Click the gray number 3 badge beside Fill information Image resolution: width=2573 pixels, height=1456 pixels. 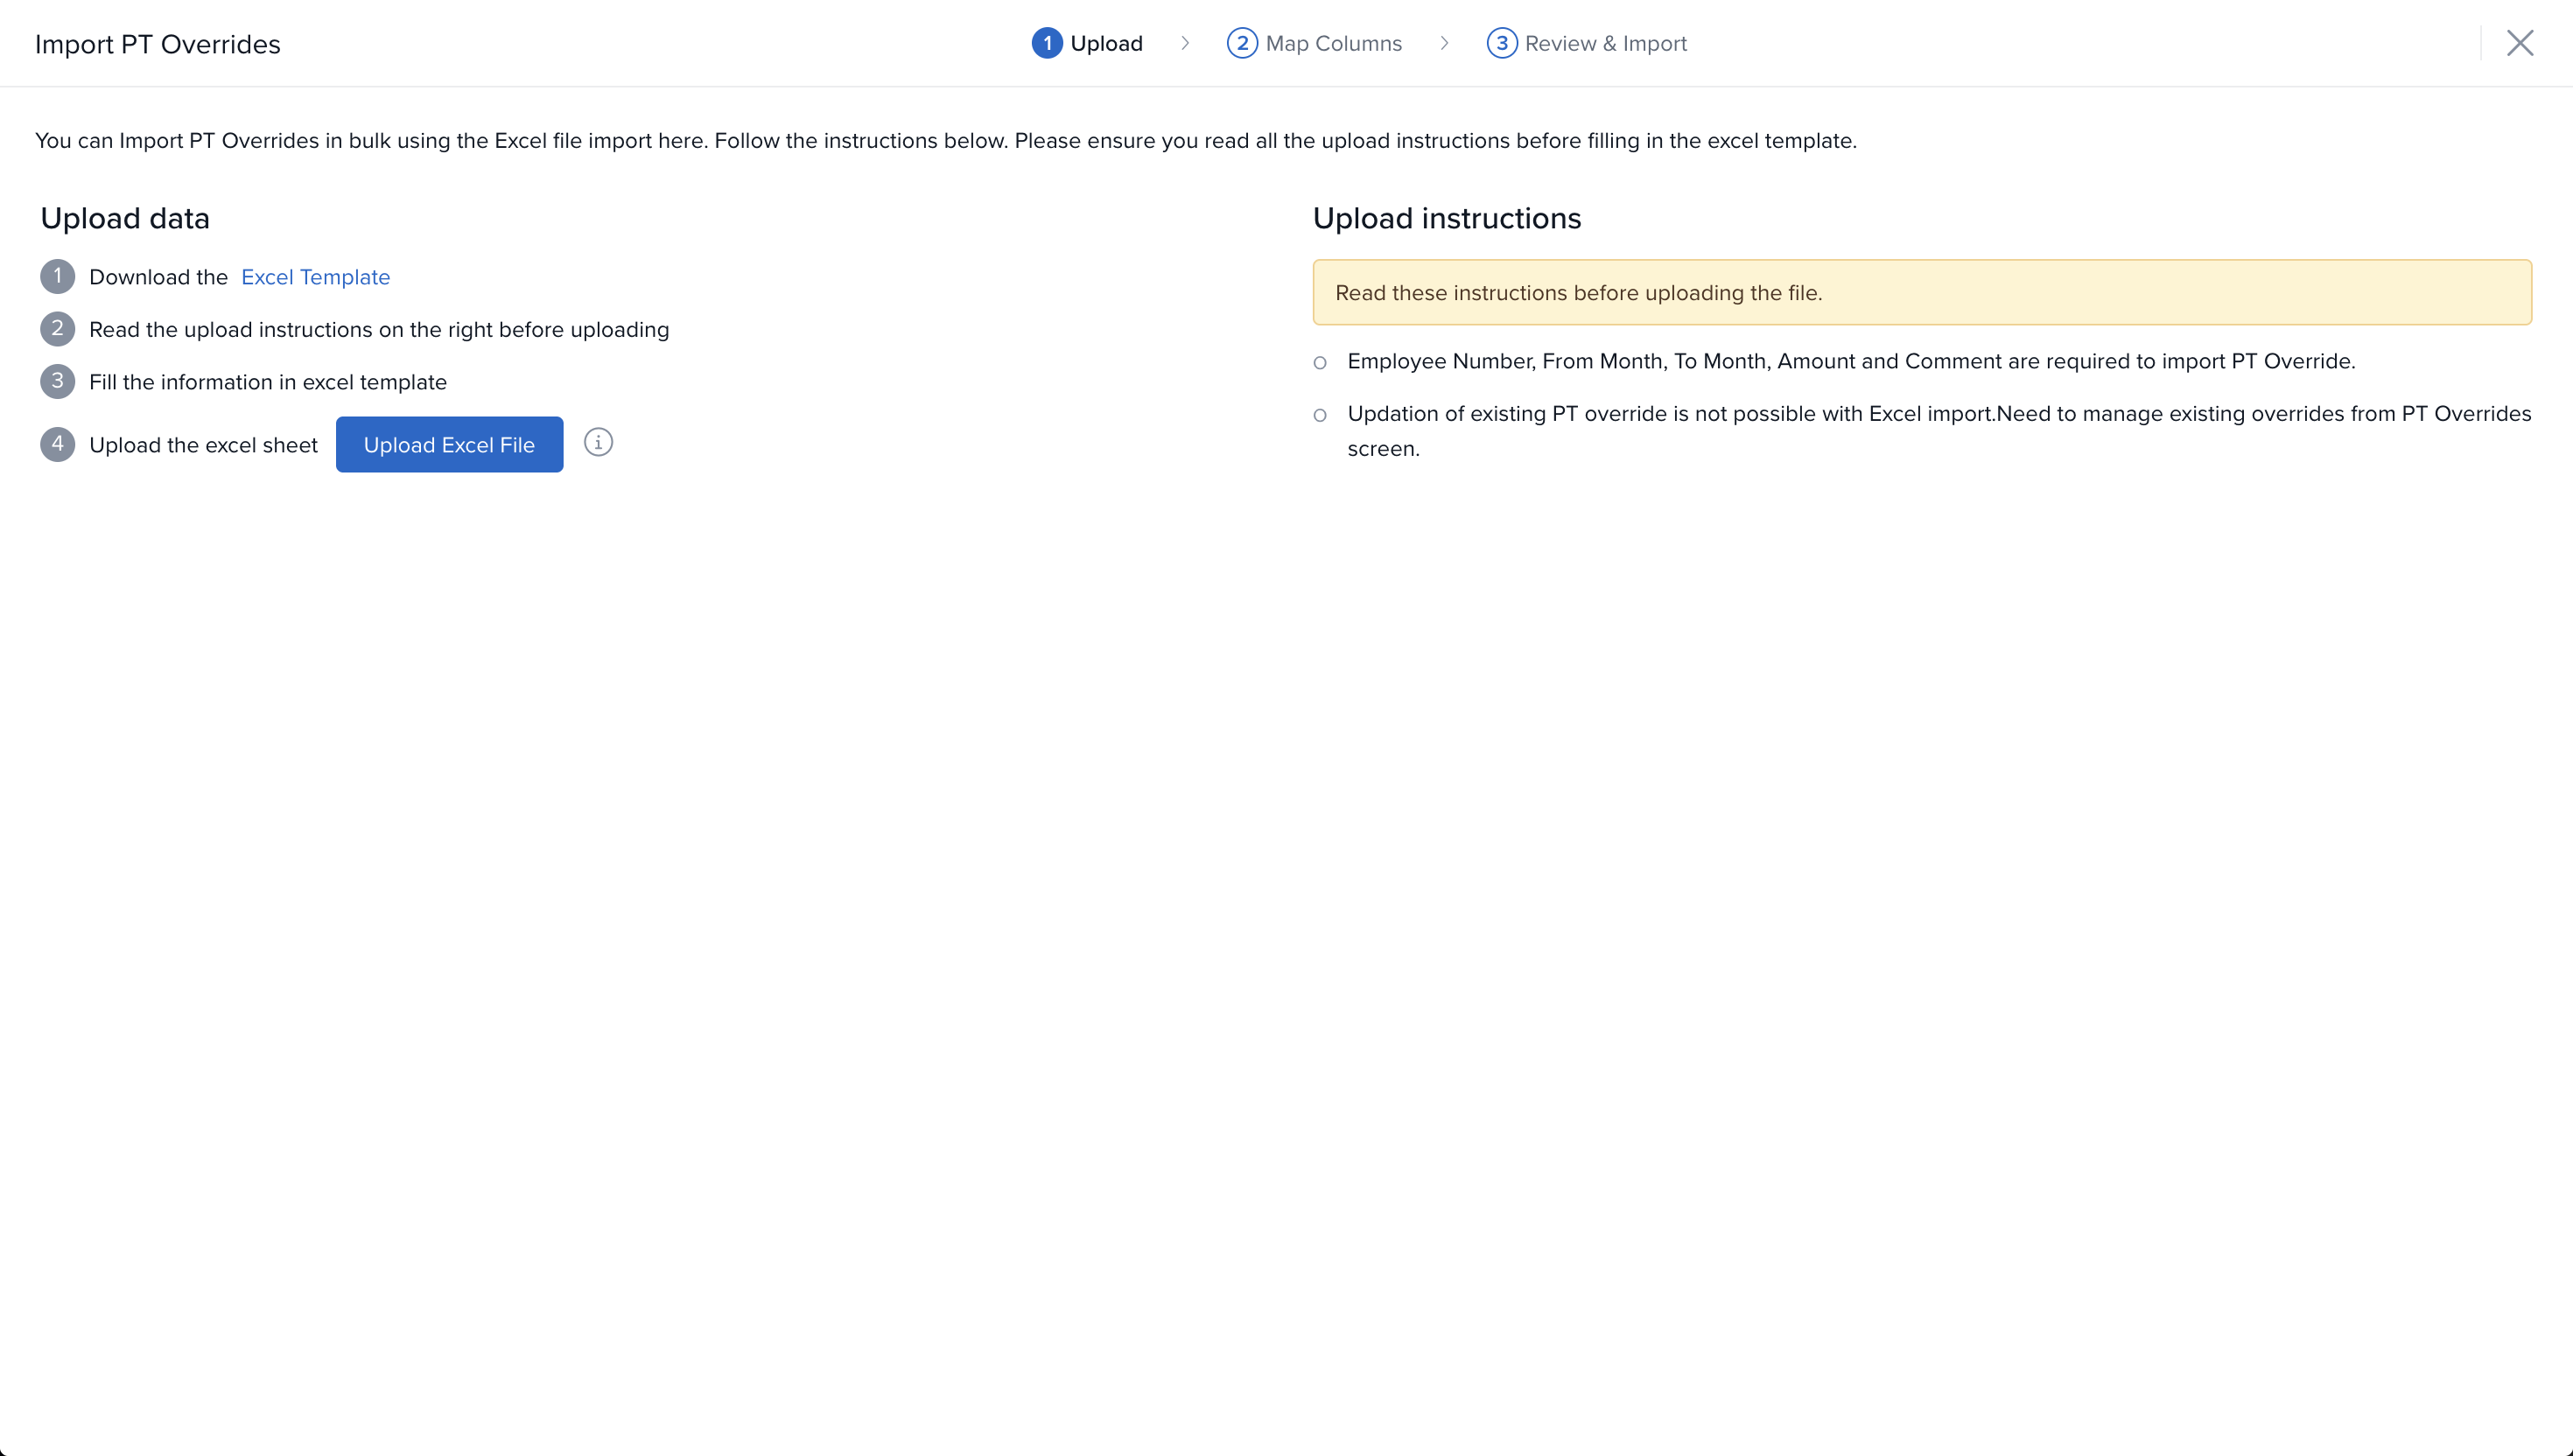[57, 381]
